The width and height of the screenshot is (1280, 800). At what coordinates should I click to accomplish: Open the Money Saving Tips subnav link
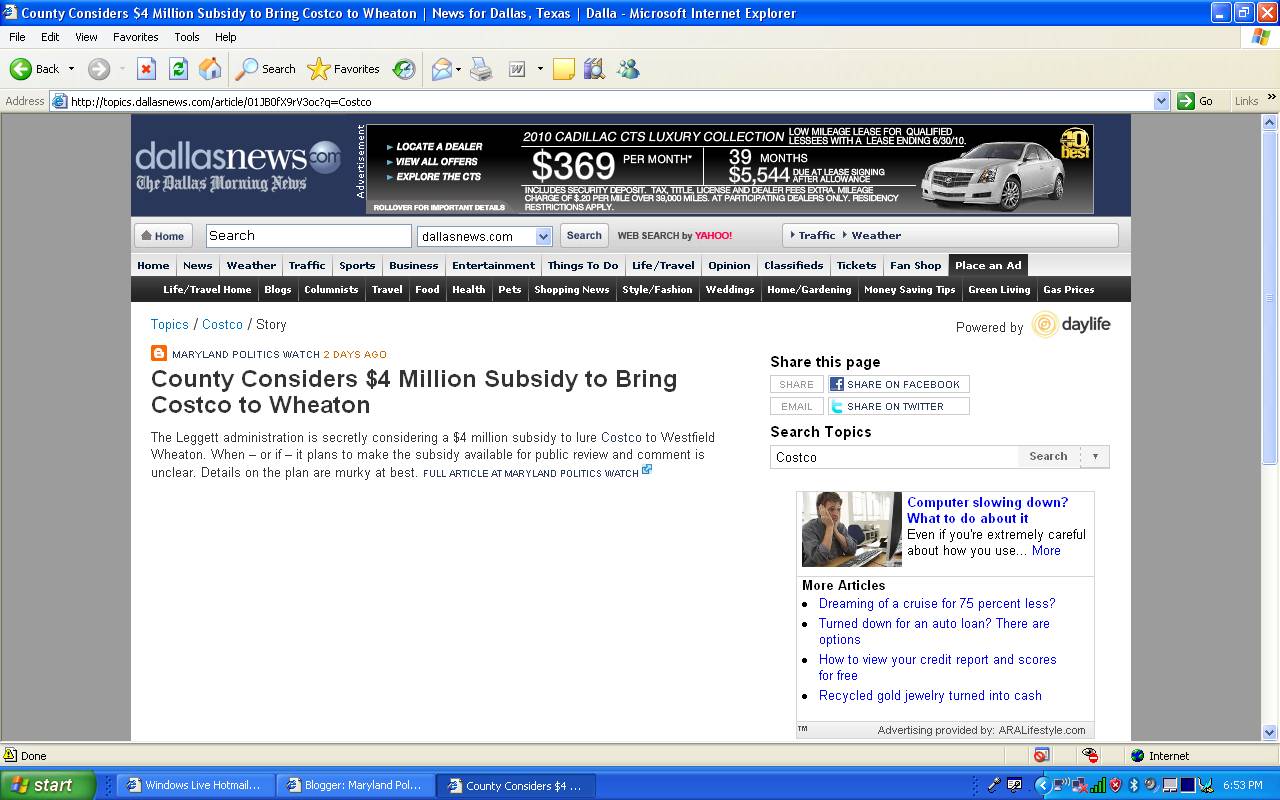pos(909,290)
